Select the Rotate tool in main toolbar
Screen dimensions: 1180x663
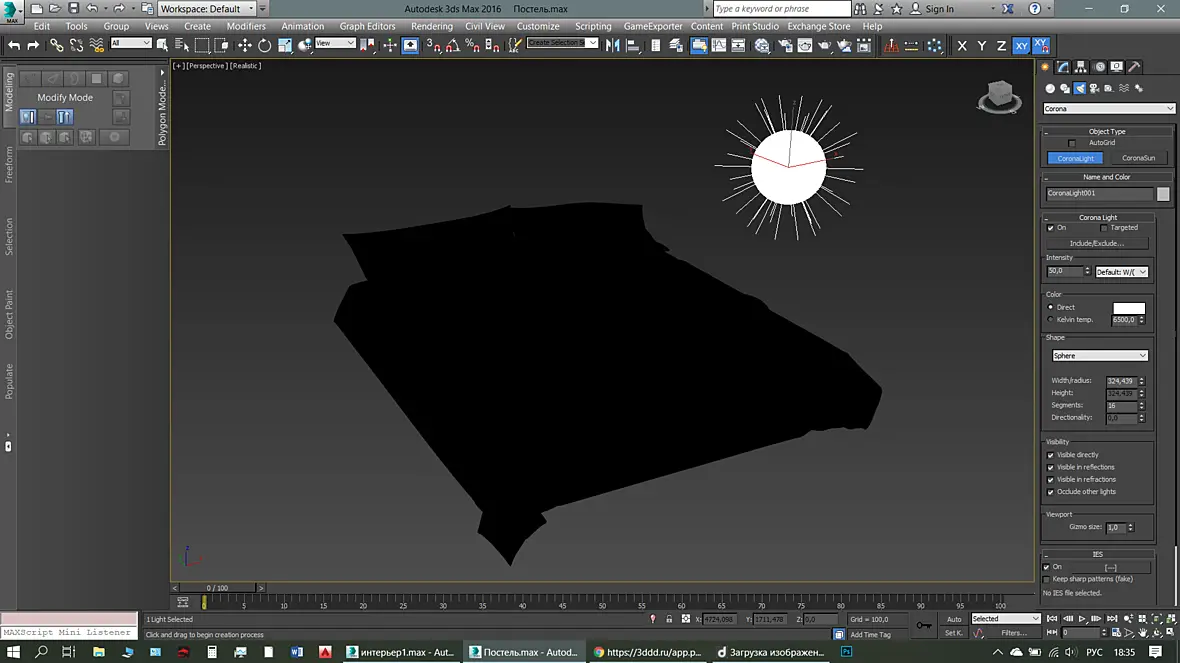click(264, 45)
